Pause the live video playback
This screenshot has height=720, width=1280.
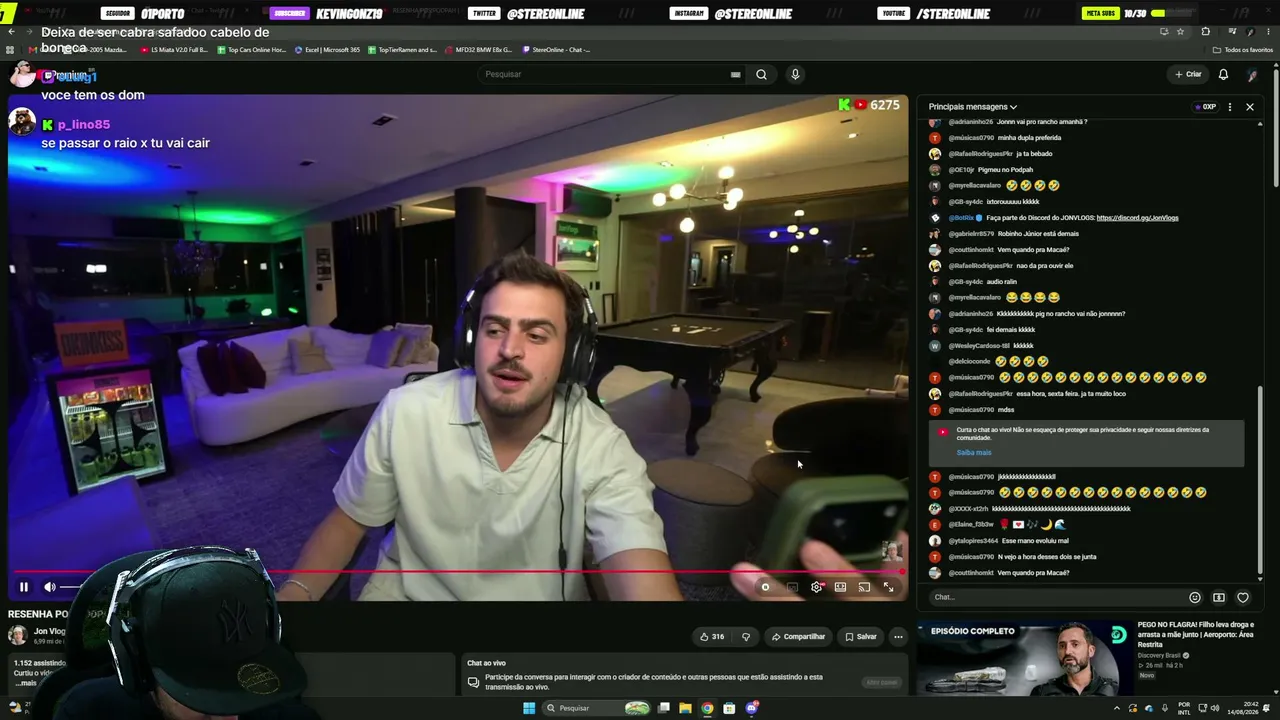tap(24, 587)
